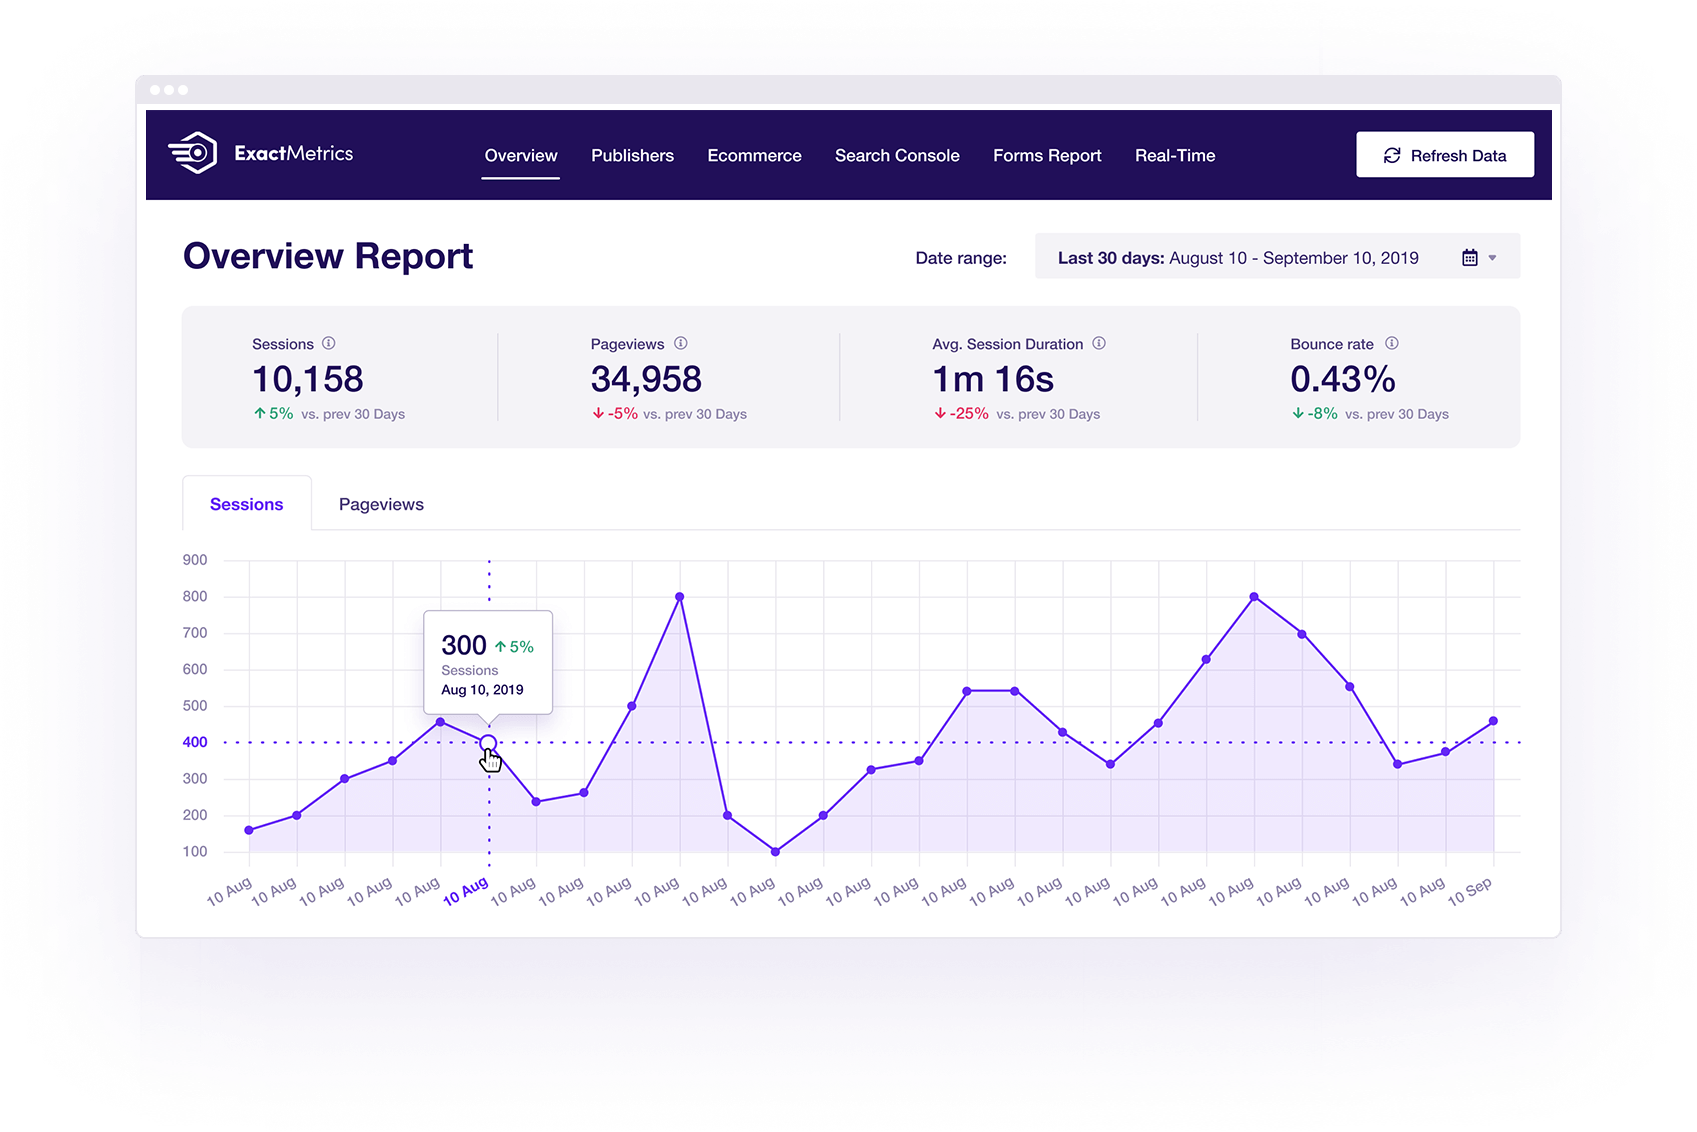This screenshot has width=1697, height=1132.
Task: Click the refresh arrows icon
Action: point(1391,156)
